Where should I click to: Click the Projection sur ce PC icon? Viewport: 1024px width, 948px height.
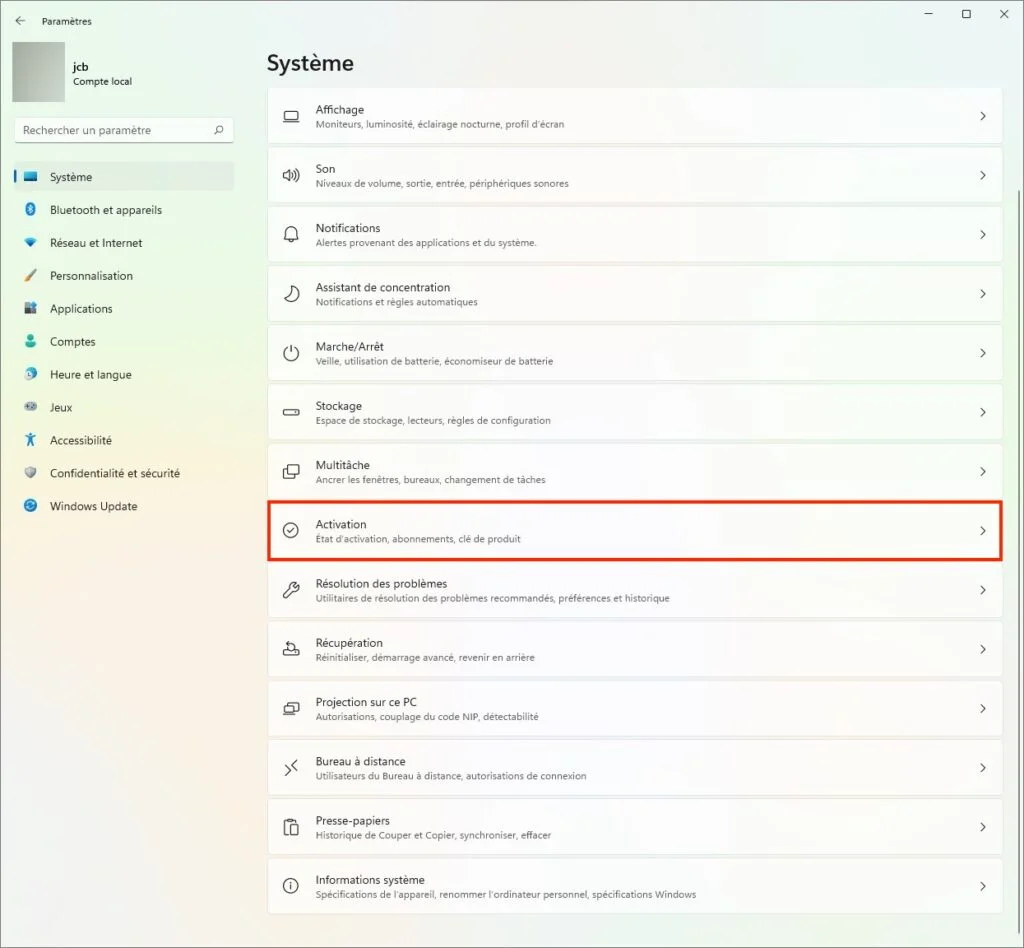pos(291,708)
